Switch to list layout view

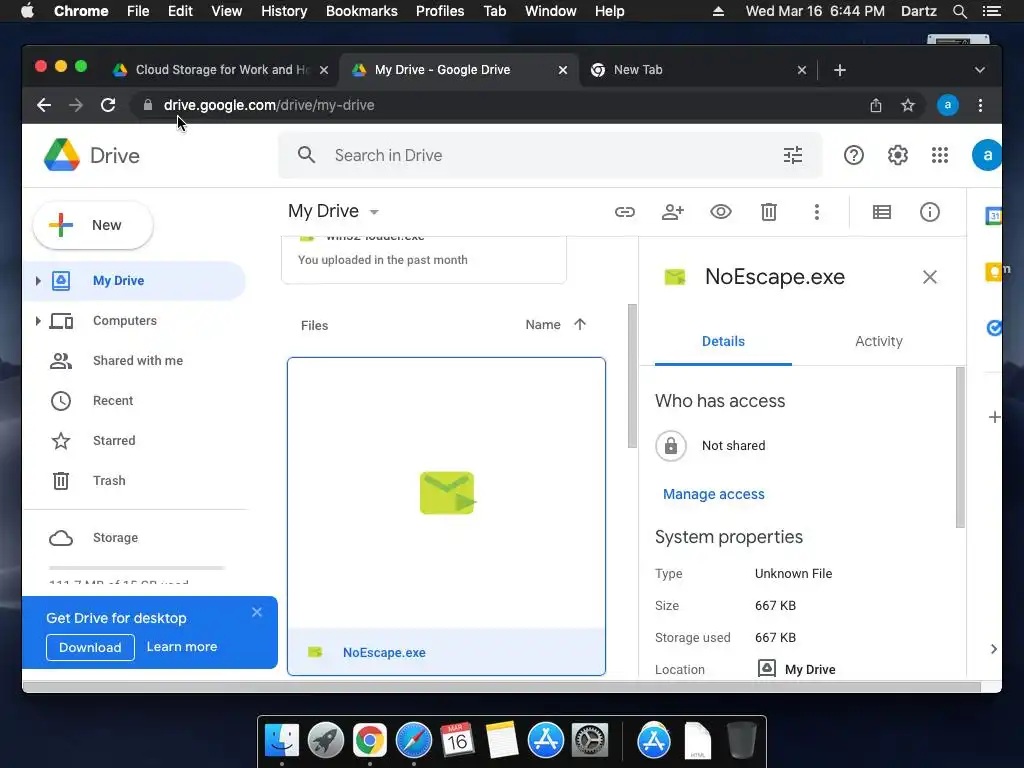[882, 212]
